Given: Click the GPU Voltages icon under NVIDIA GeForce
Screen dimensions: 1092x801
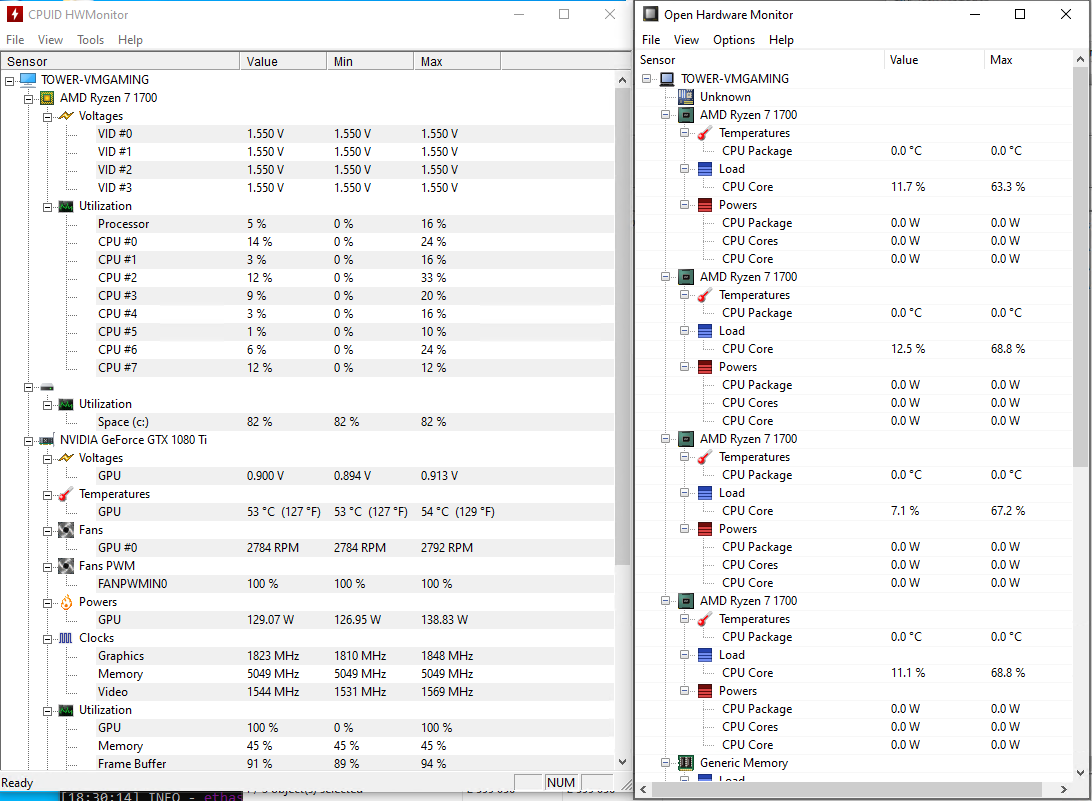Looking at the screenshot, I should (66, 458).
